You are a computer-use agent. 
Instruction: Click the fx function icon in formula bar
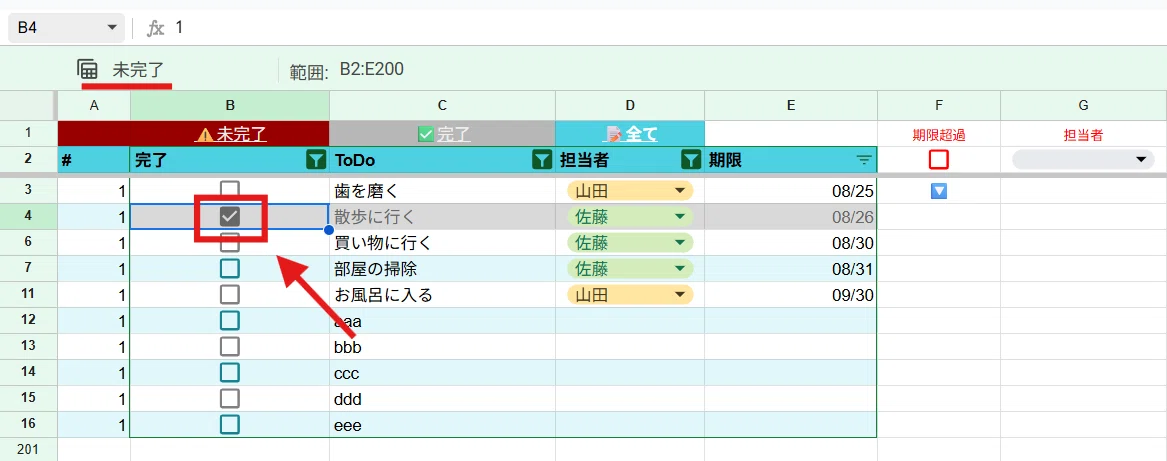click(155, 28)
